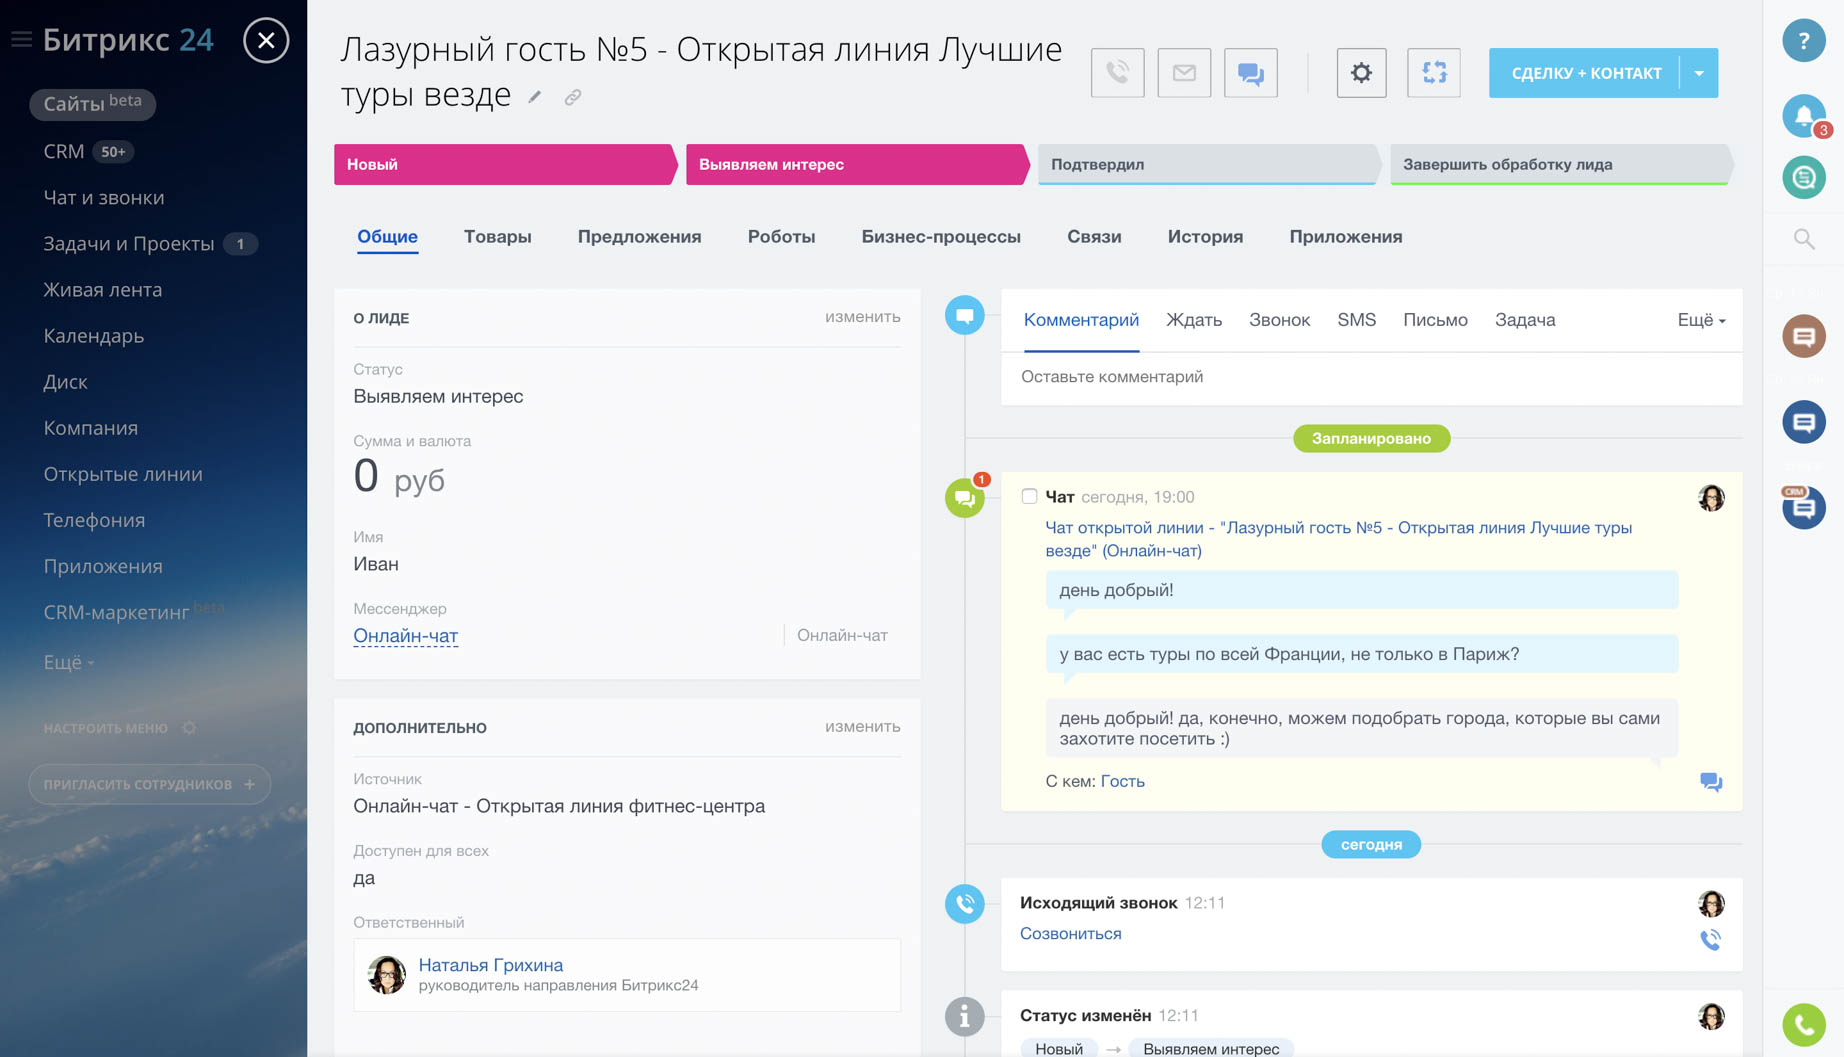This screenshot has width=1844, height=1057.
Task: Set lead stage to Подтвердил
Action: 1207,164
